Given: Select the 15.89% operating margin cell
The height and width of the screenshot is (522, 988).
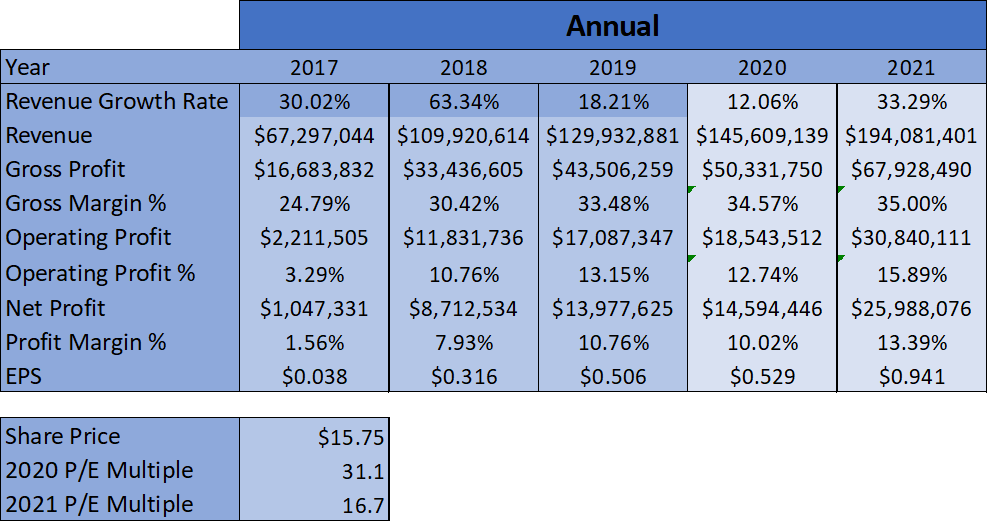Looking at the screenshot, I should tap(912, 274).
